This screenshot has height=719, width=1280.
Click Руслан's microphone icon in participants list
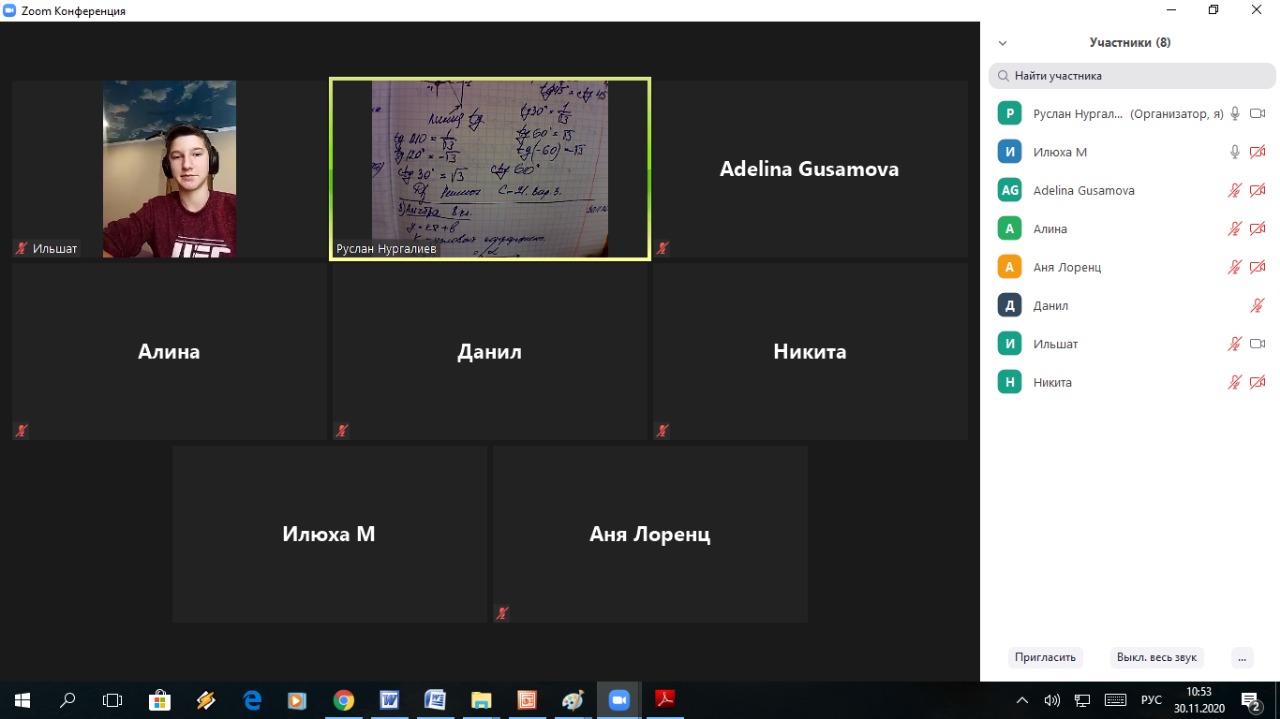click(x=1235, y=114)
